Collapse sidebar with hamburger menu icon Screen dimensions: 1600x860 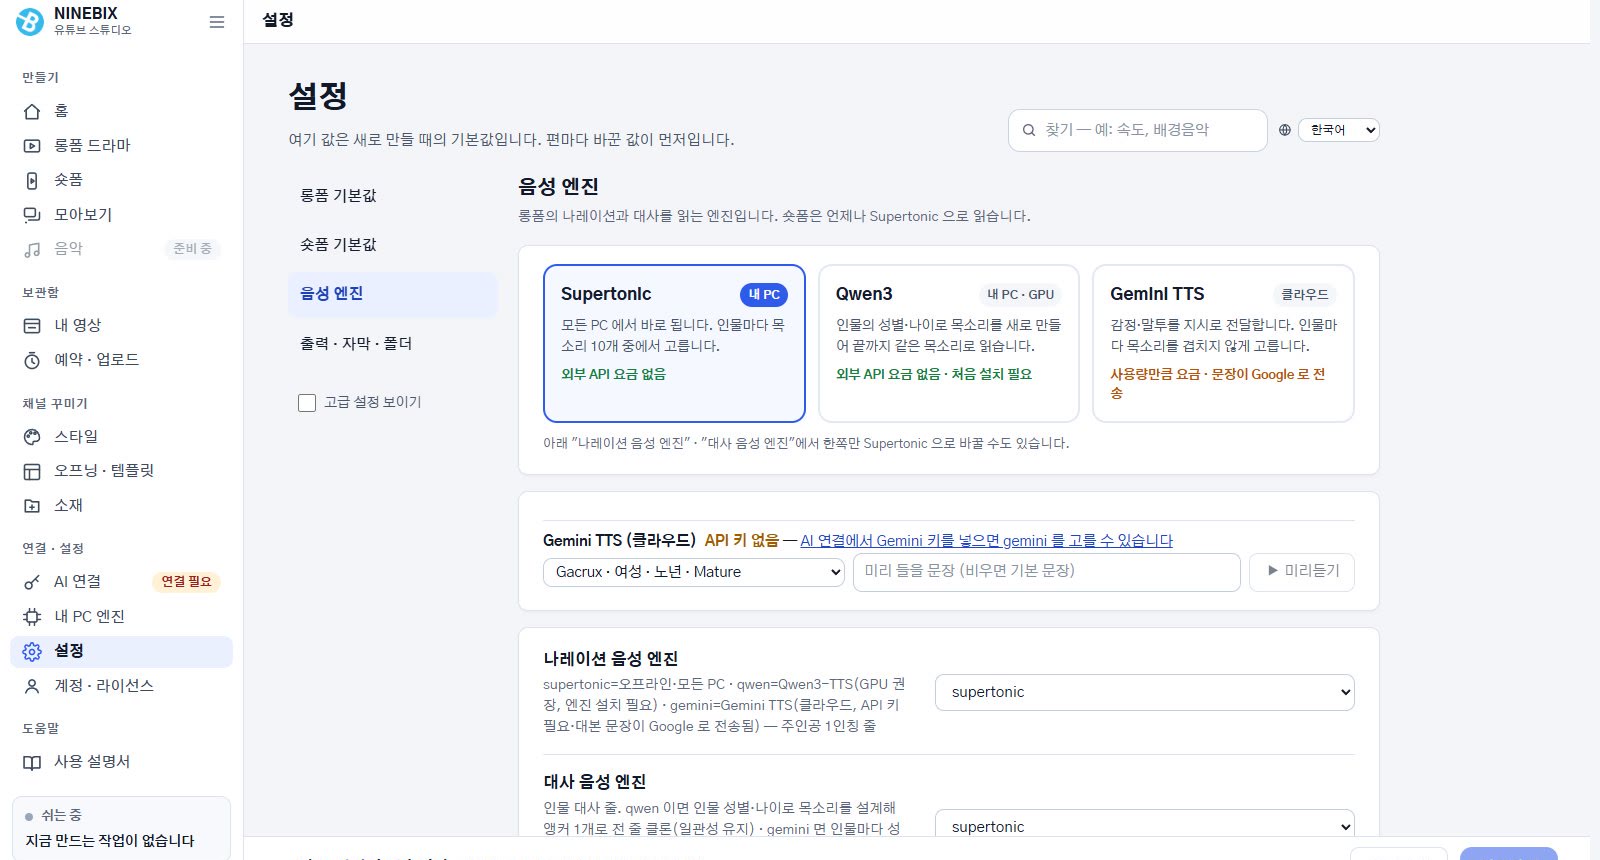pos(217,22)
